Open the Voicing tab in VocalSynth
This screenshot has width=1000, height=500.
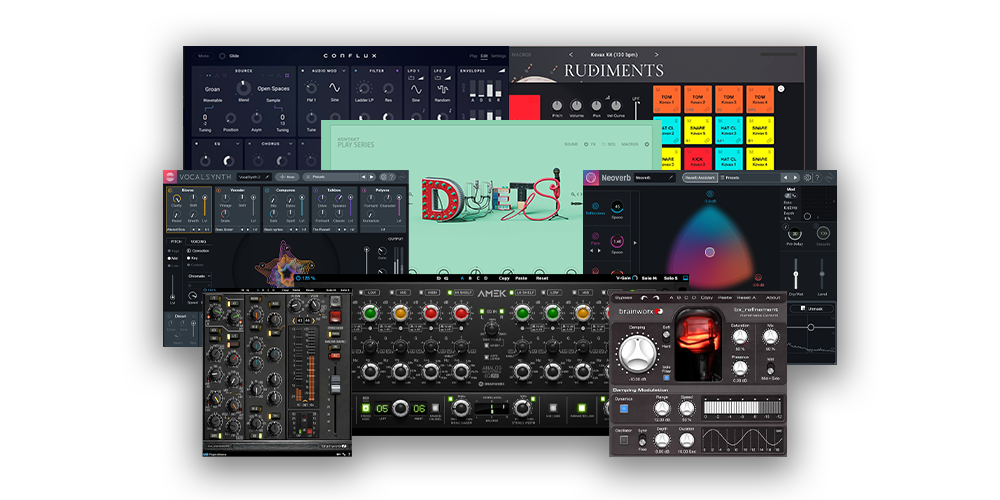point(200,241)
